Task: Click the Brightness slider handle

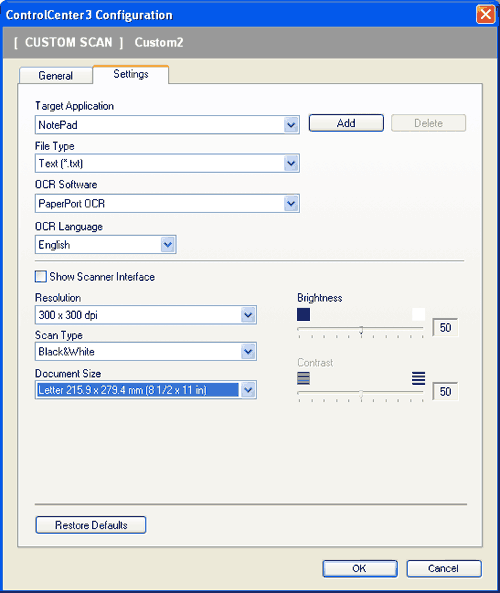Action: tap(361, 330)
